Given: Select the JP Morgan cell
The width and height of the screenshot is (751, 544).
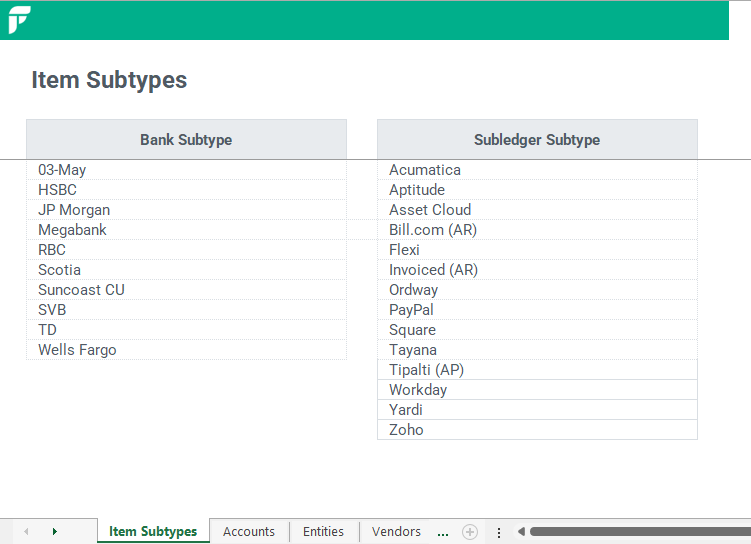Looking at the screenshot, I should pyautogui.click(x=186, y=210).
